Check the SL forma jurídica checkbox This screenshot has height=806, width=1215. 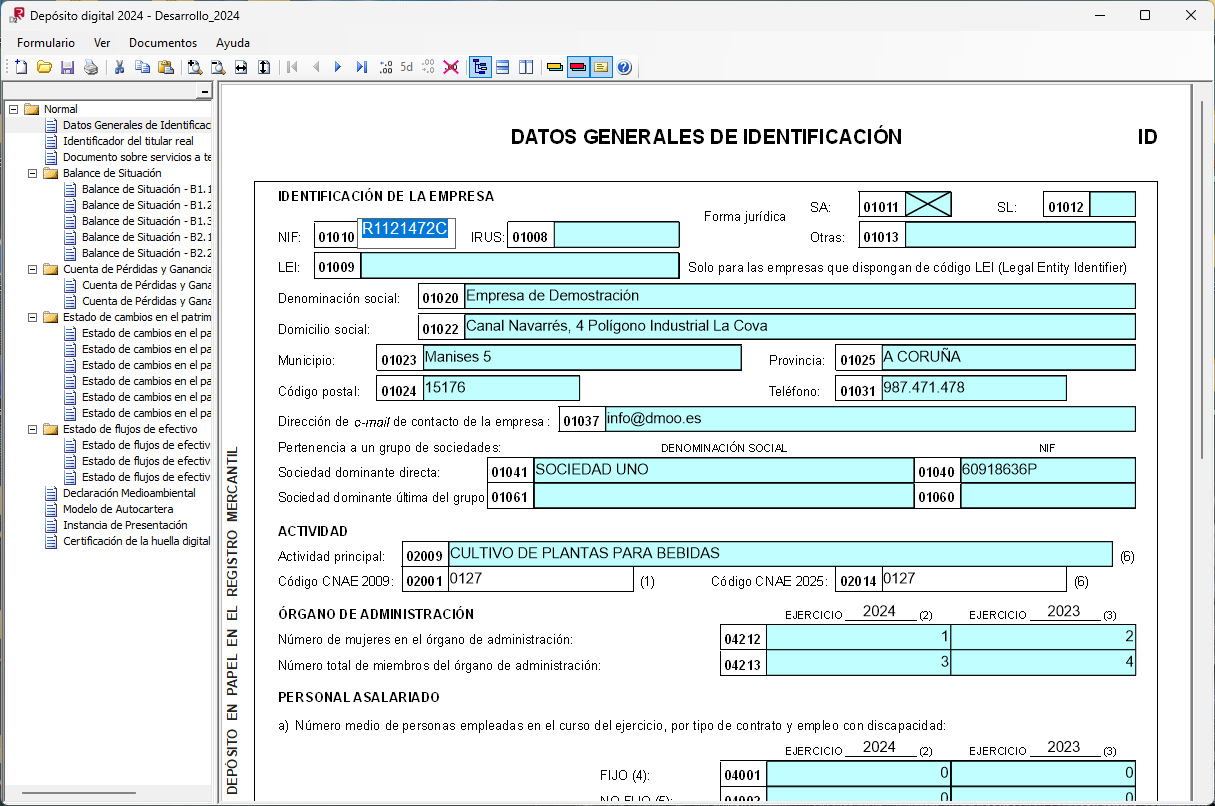(x=1112, y=203)
